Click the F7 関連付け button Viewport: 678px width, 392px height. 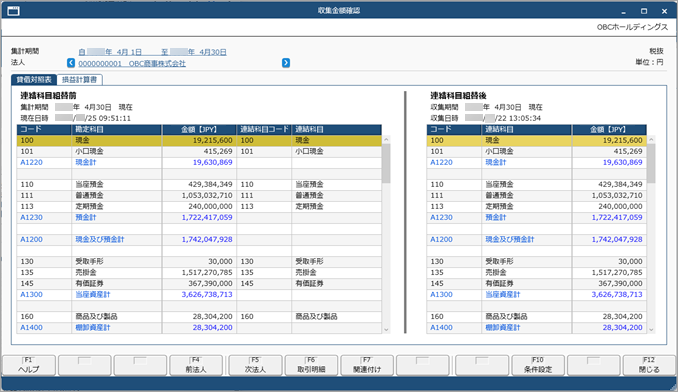pyautogui.click(x=367, y=365)
